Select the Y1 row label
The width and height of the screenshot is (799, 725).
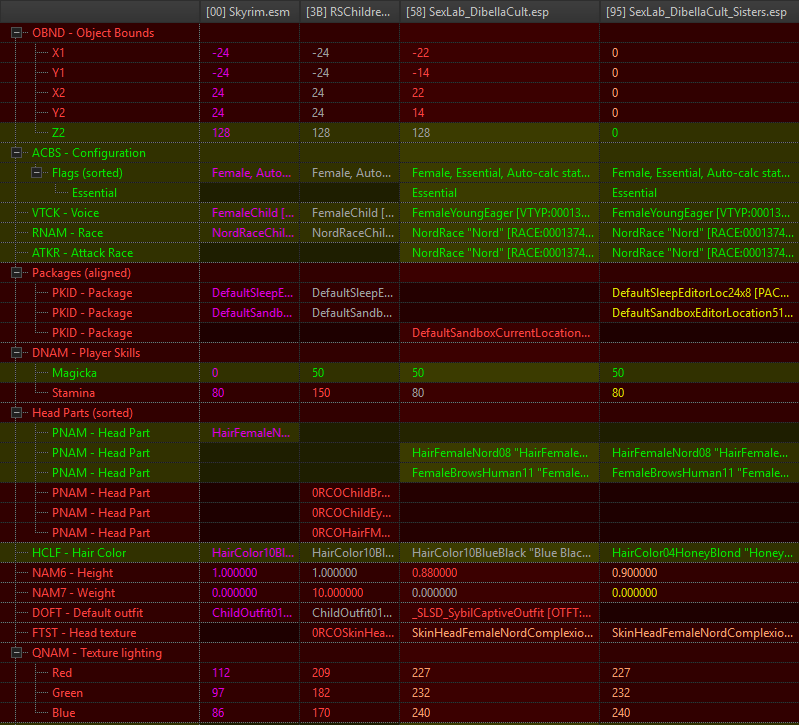[x=58, y=73]
